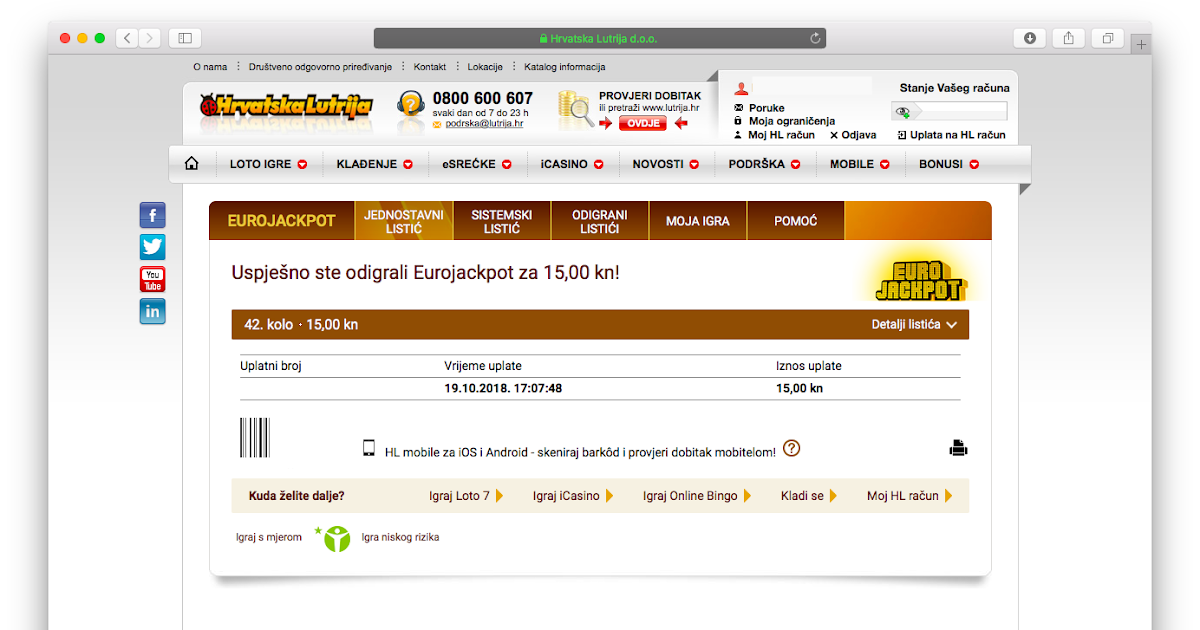
Task: Click the ticket barcode image
Action: click(x=254, y=438)
